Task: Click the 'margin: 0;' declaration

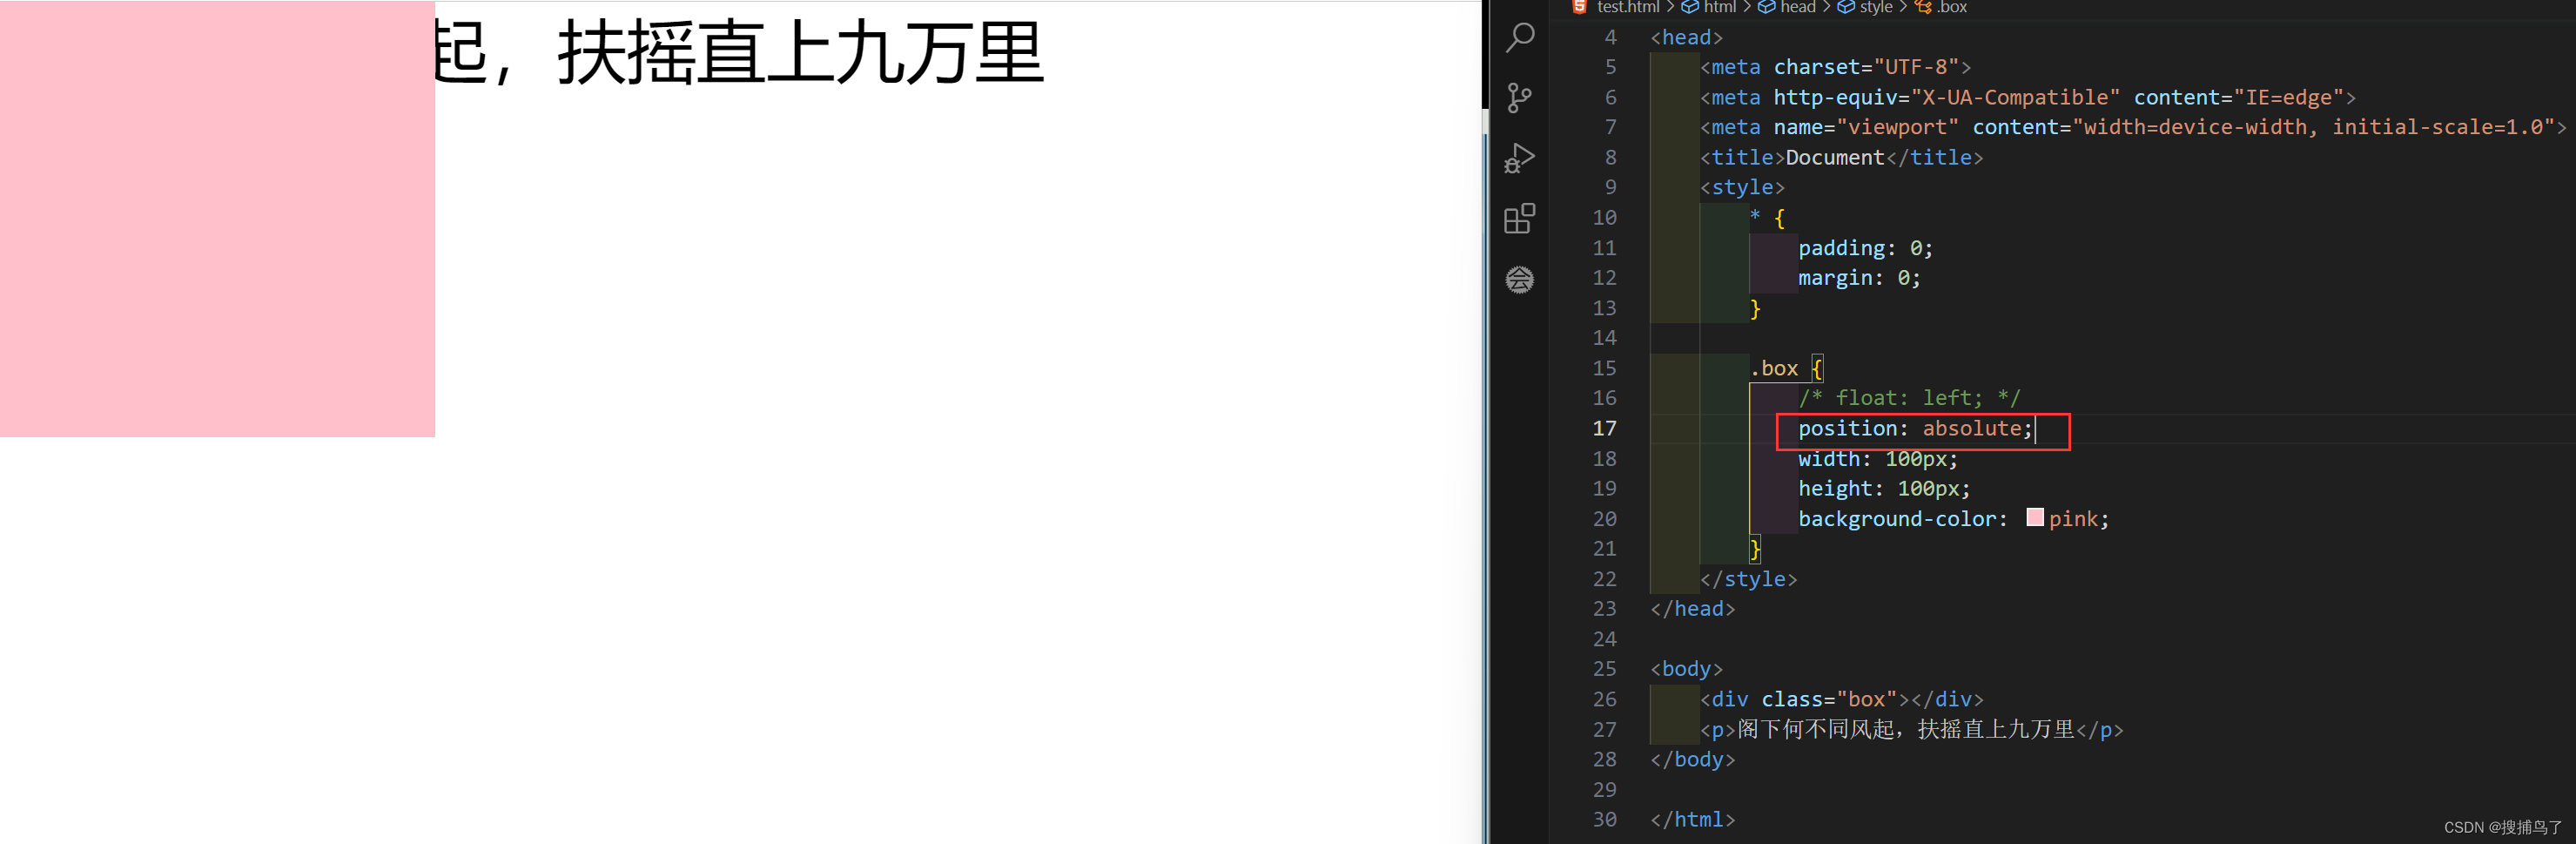Action: point(1859,278)
